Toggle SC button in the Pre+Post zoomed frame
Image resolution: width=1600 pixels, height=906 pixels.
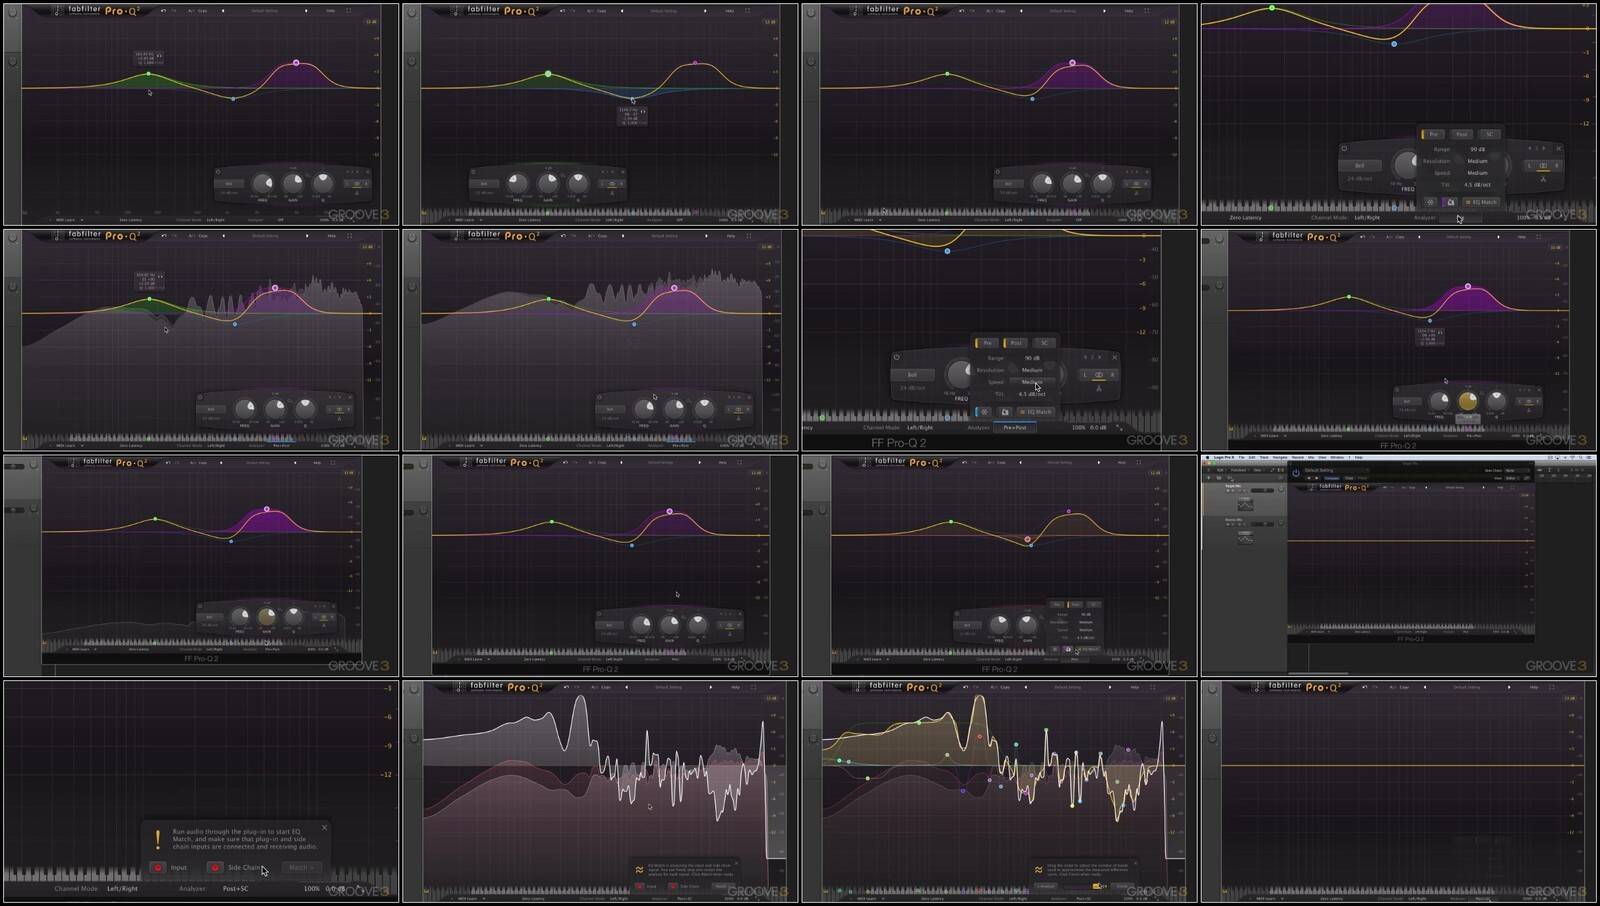(x=1044, y=343)
